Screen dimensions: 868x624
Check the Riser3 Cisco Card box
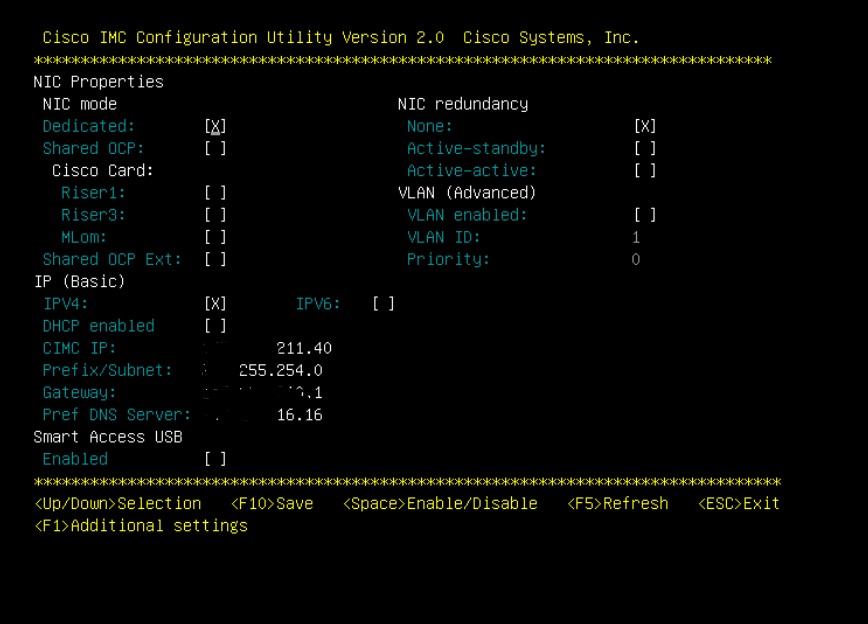pyautogui.click(x=215, y=215)
